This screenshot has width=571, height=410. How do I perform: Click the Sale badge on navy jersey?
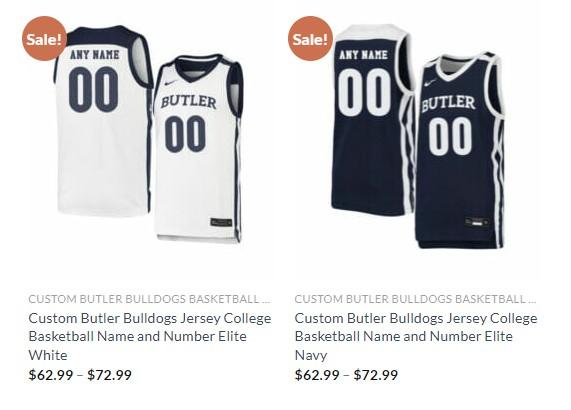(x=310, y=38)
